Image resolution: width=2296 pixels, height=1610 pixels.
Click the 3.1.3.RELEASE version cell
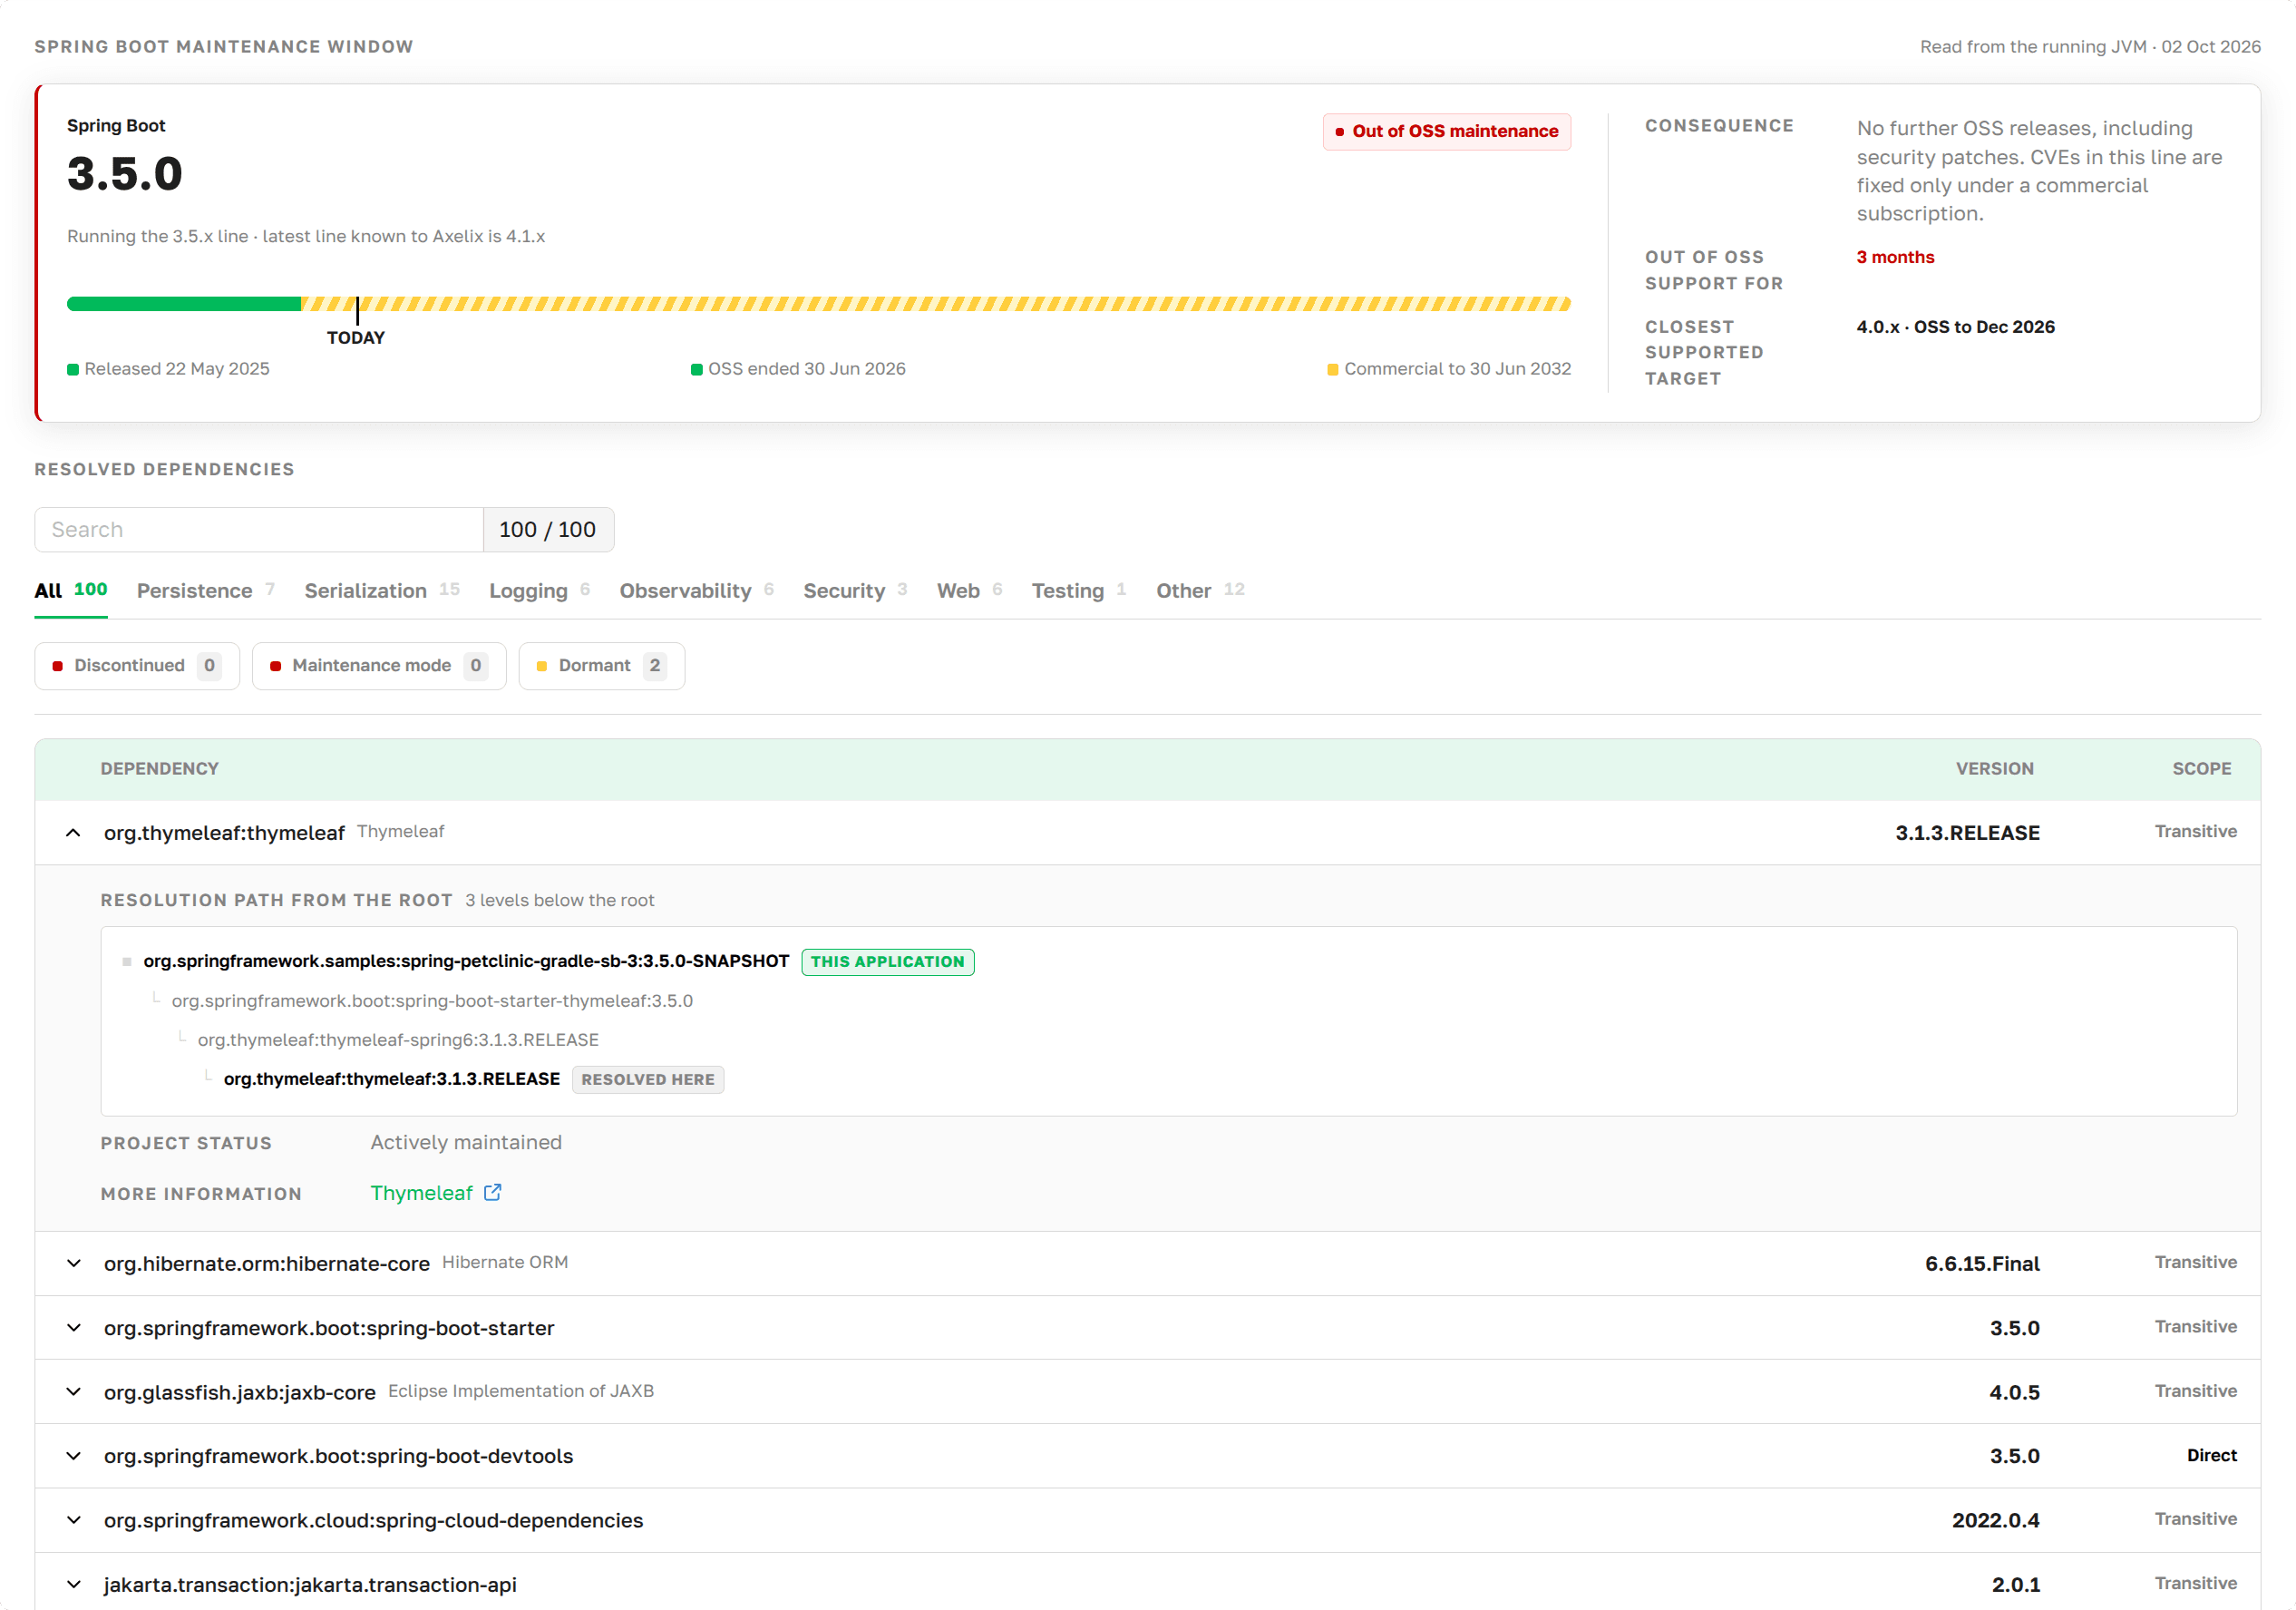[x=1967, y=832]
